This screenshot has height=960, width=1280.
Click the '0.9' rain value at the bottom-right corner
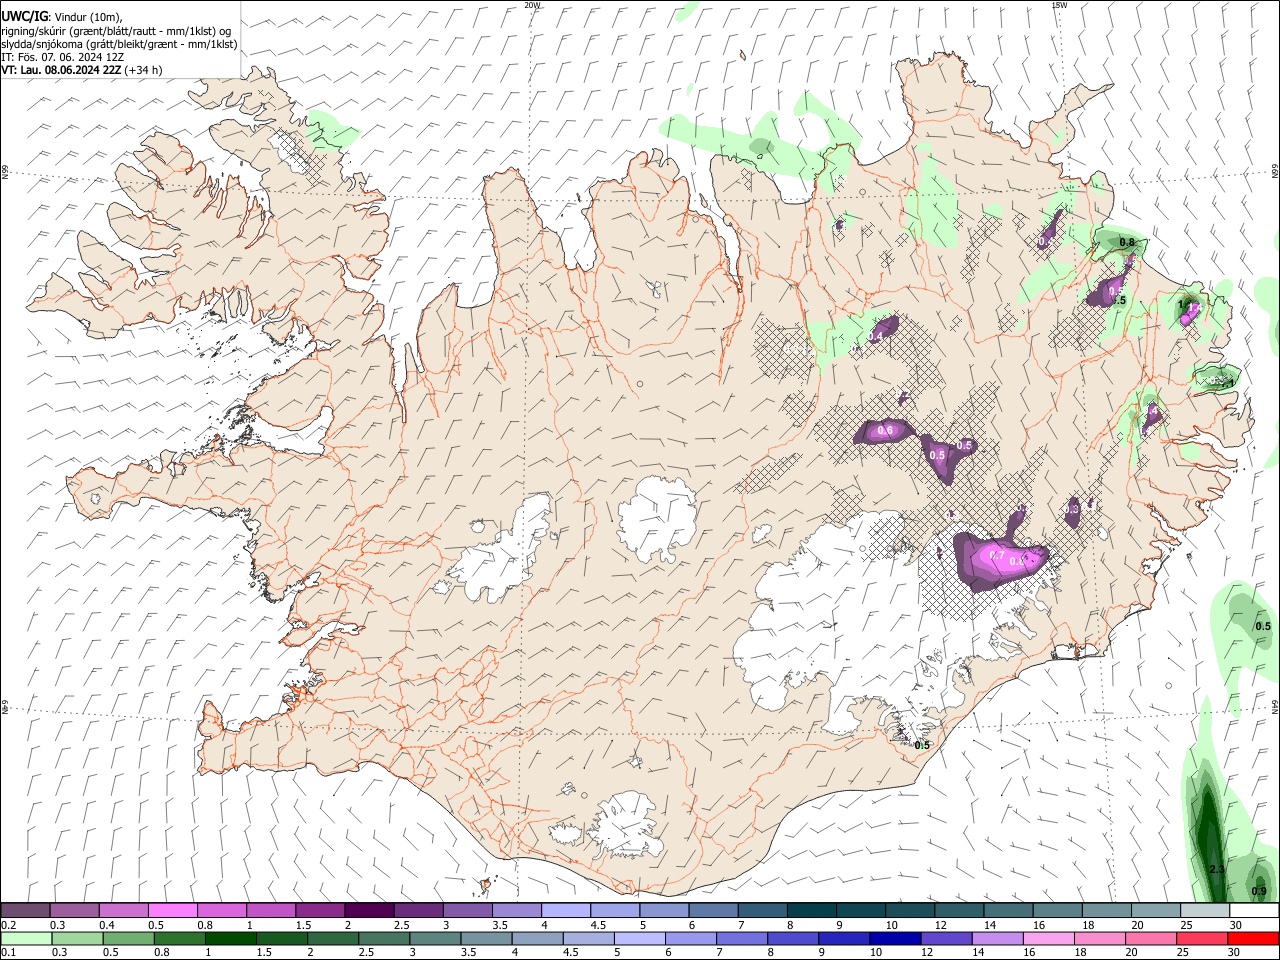tap(1259, 891)
